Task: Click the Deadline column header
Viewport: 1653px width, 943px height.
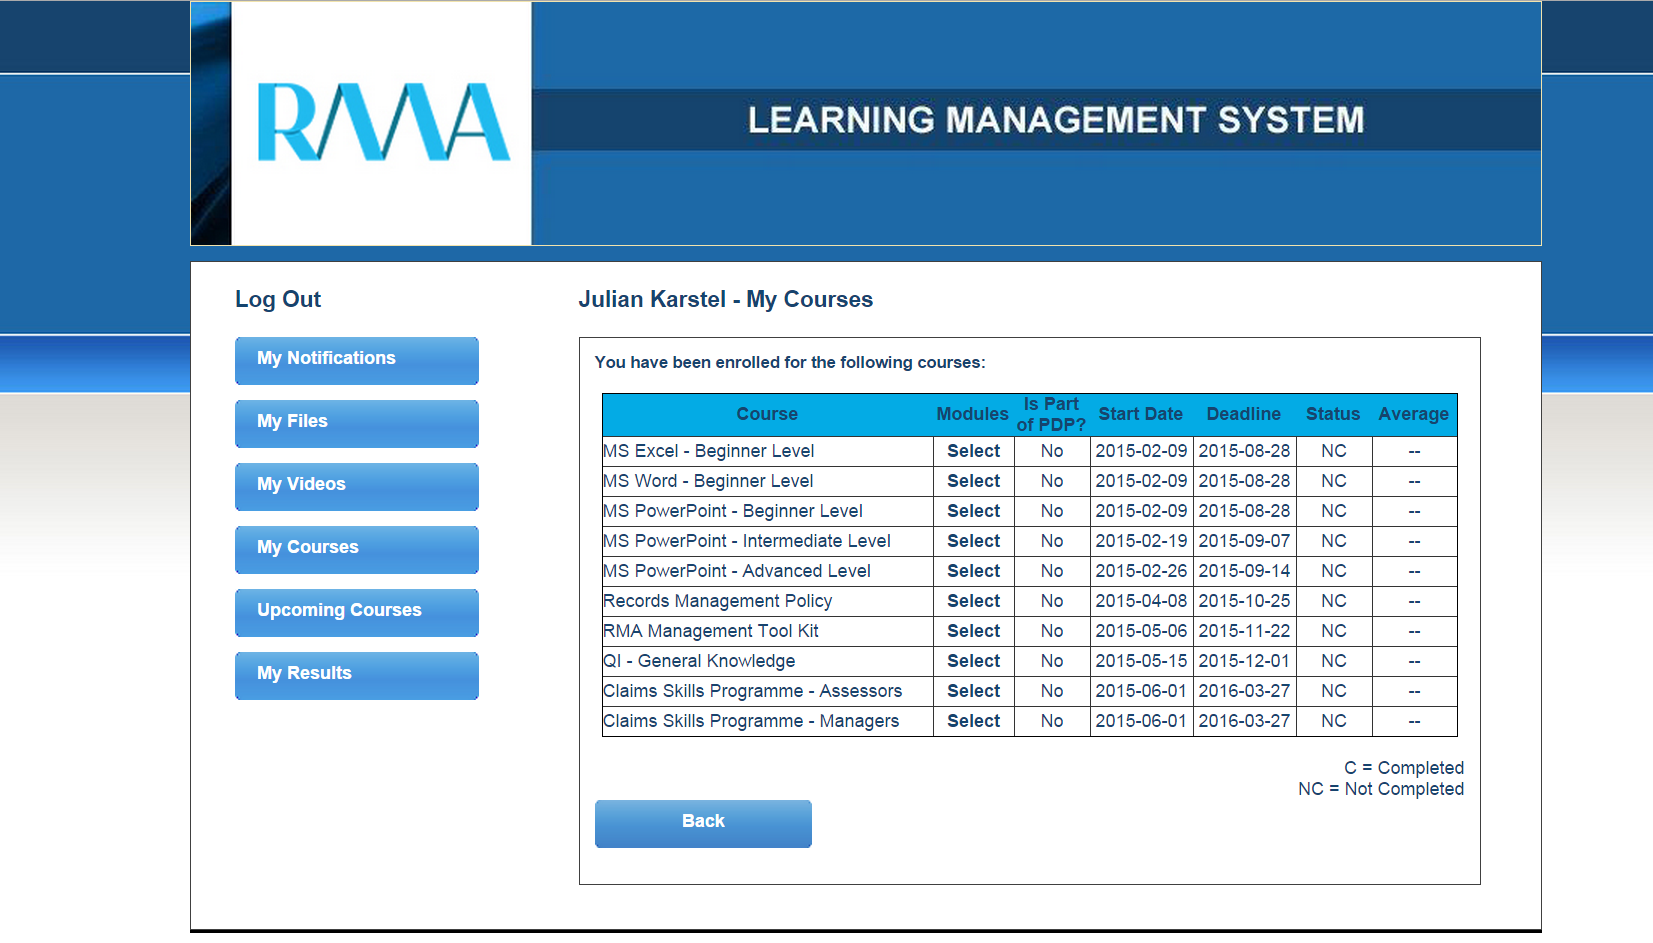Action: pyautogui.click(x=1244, y=414)
